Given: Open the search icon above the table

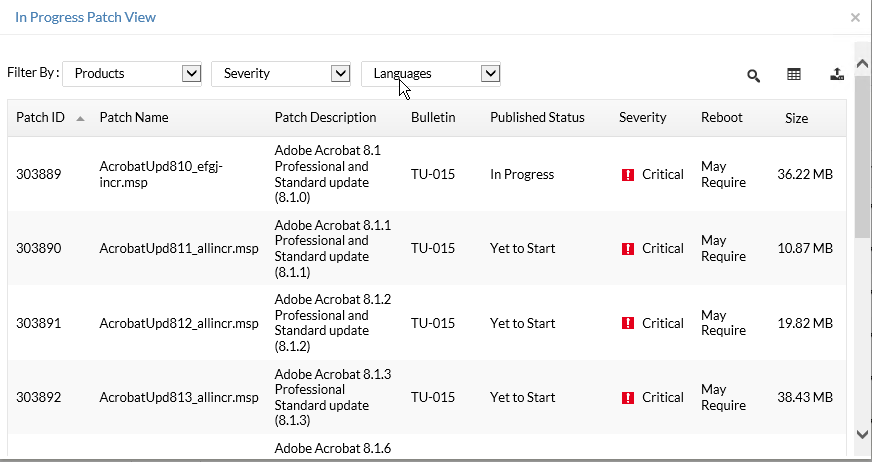Looking at the screenshot, I should tap(754, 75).
